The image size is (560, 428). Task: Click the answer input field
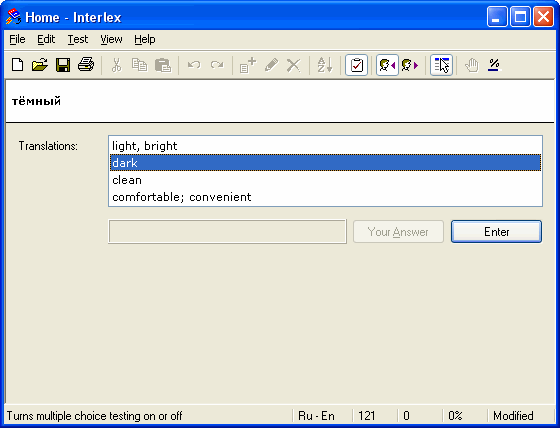[x=228, y=232]
